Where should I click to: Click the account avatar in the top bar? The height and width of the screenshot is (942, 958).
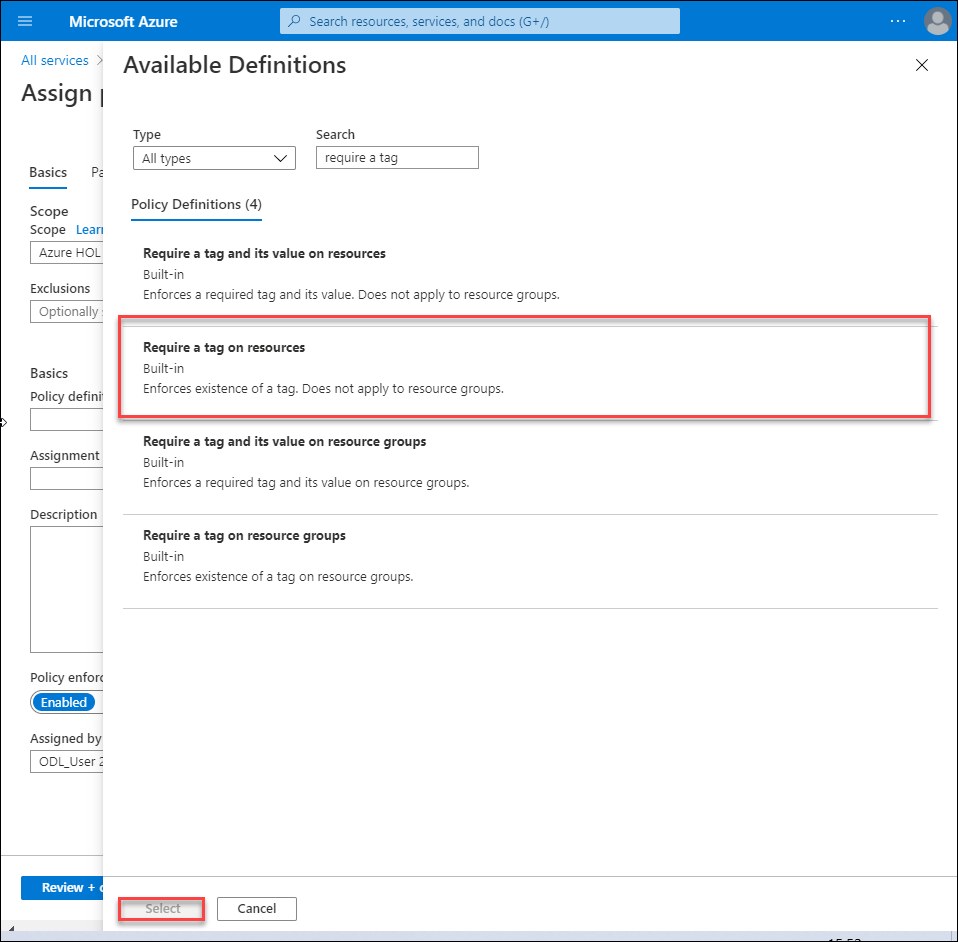click(x=937, y=21)
